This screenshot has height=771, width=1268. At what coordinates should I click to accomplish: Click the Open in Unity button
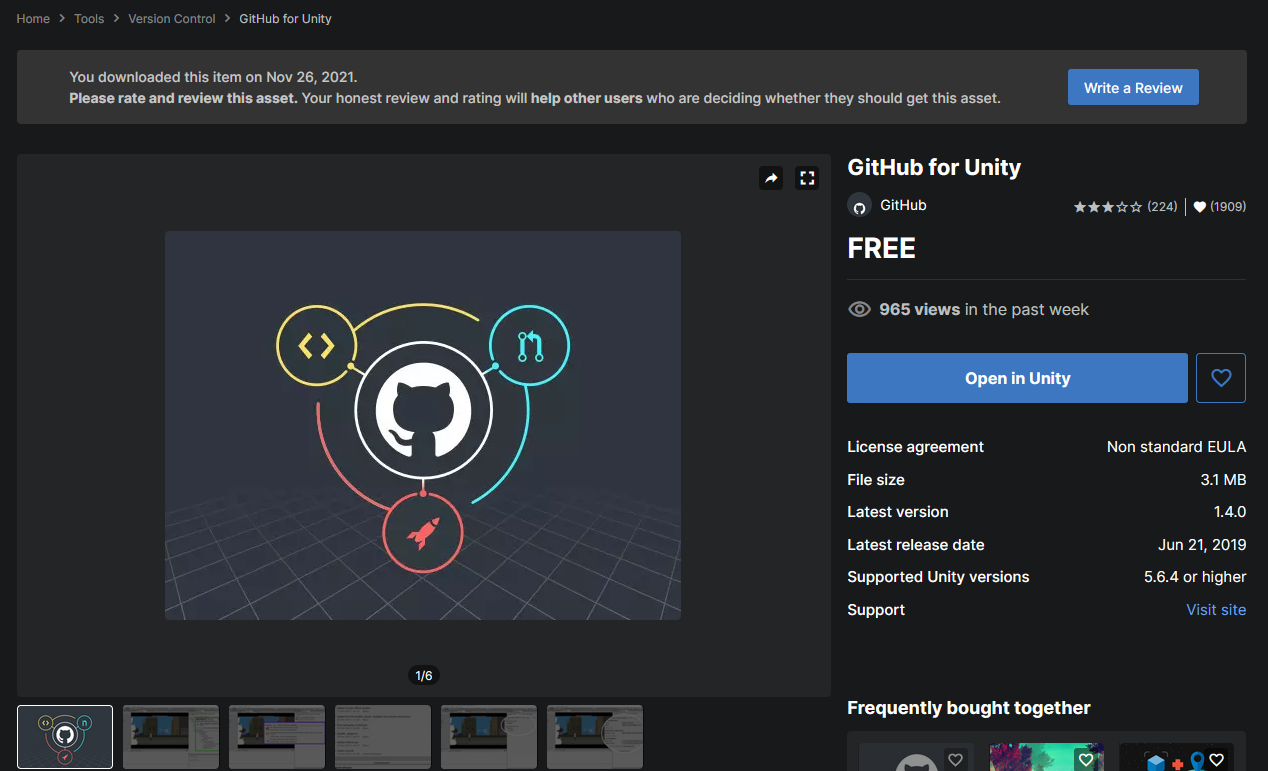[x=1017, y=378]
